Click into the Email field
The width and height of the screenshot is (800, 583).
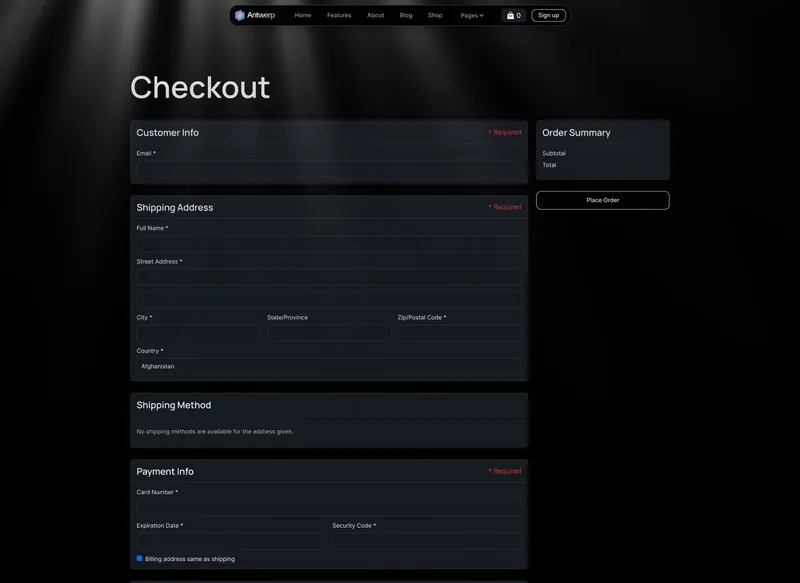click(x=329, y=170)
